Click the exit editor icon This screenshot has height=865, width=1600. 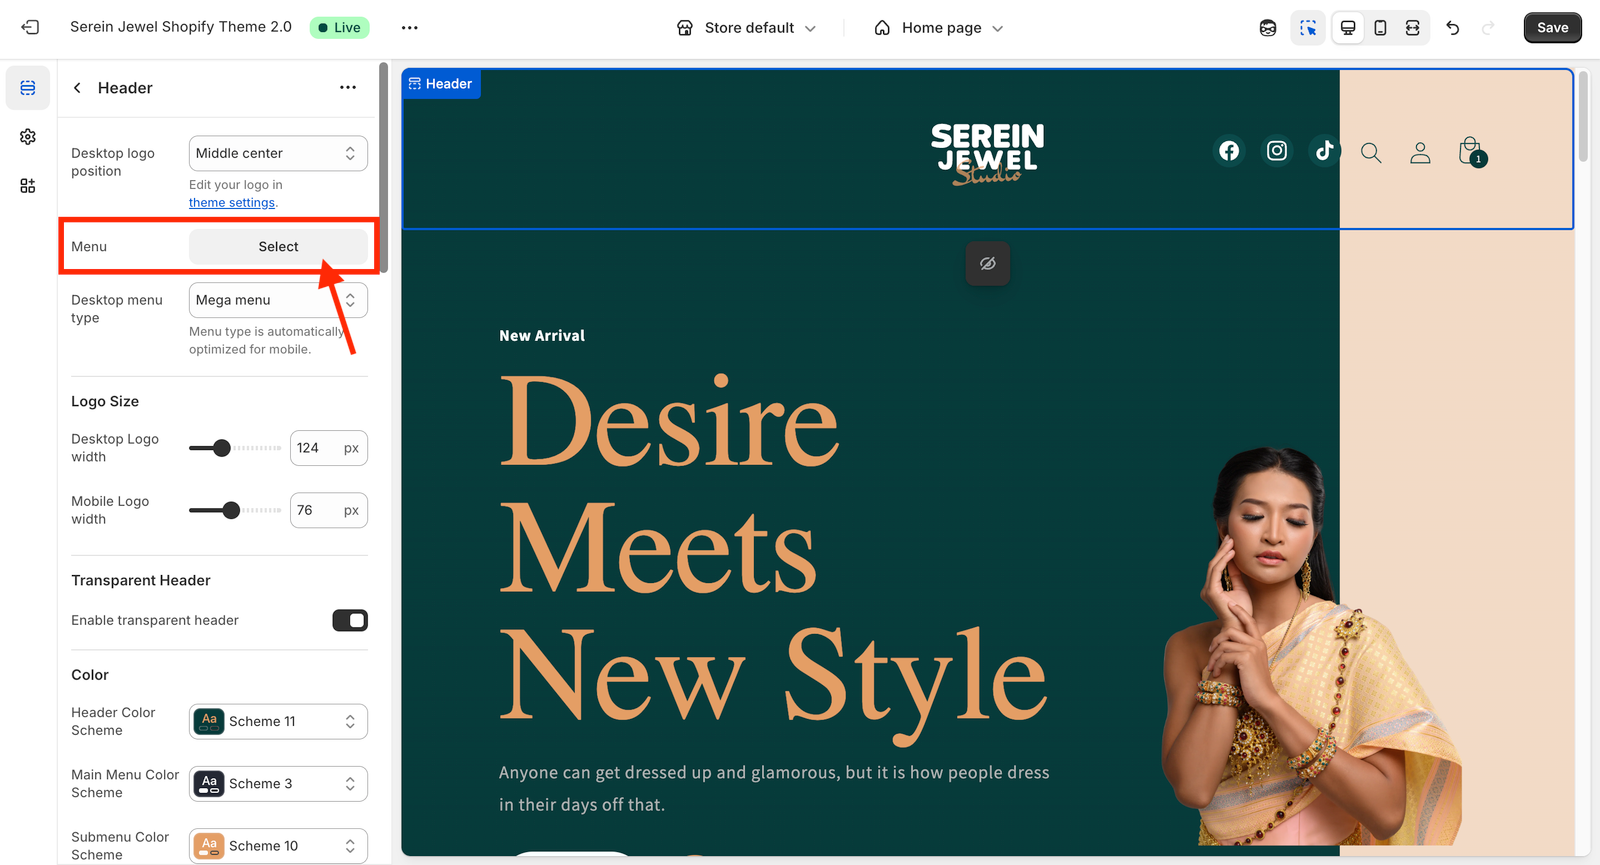coord(30,28)
